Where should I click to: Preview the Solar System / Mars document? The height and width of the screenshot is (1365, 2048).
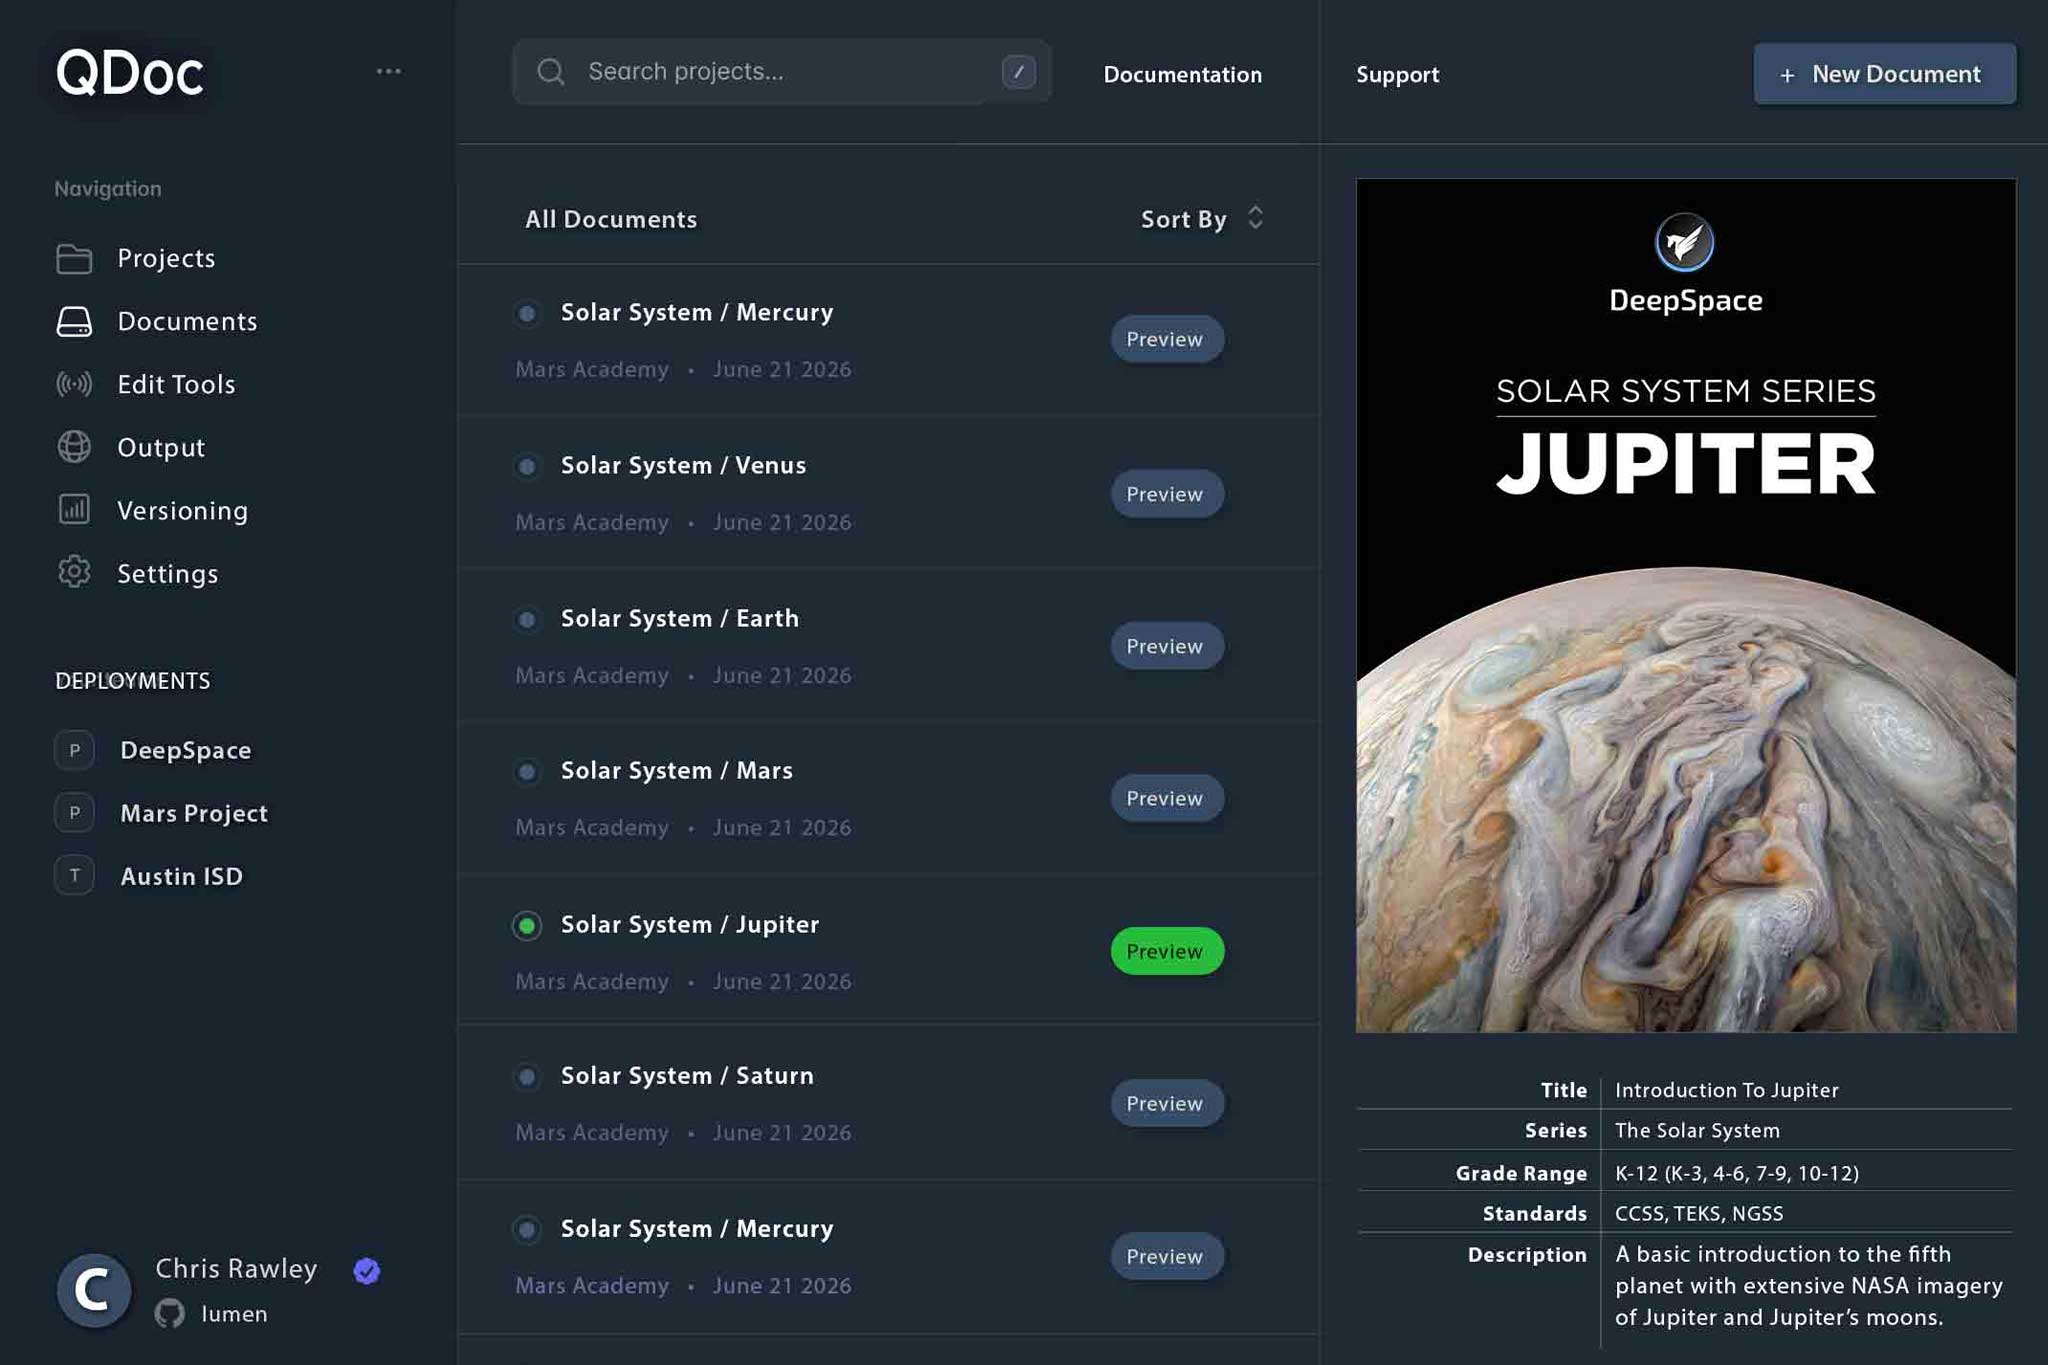click(1166, 798)
